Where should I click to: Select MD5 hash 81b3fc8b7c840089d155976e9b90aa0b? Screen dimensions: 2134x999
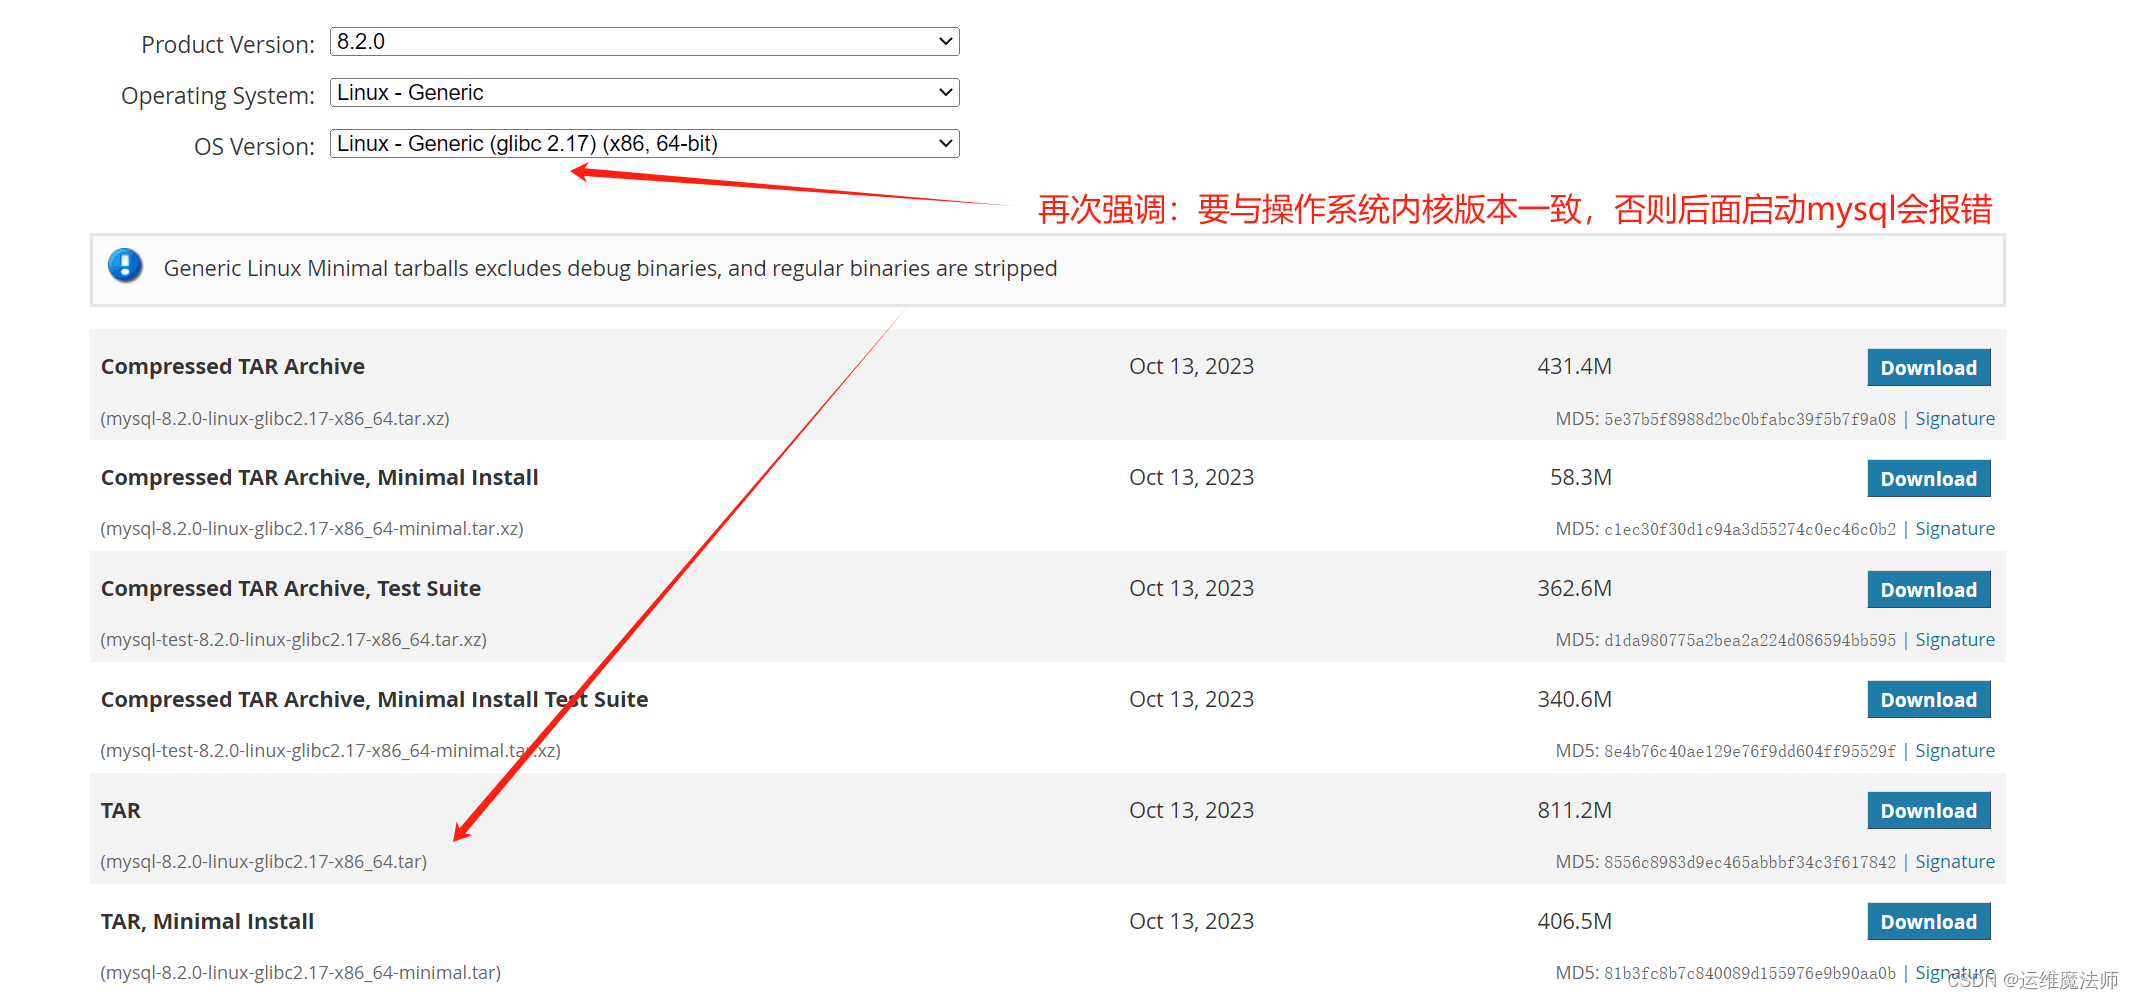click(x=1750, y=974)
